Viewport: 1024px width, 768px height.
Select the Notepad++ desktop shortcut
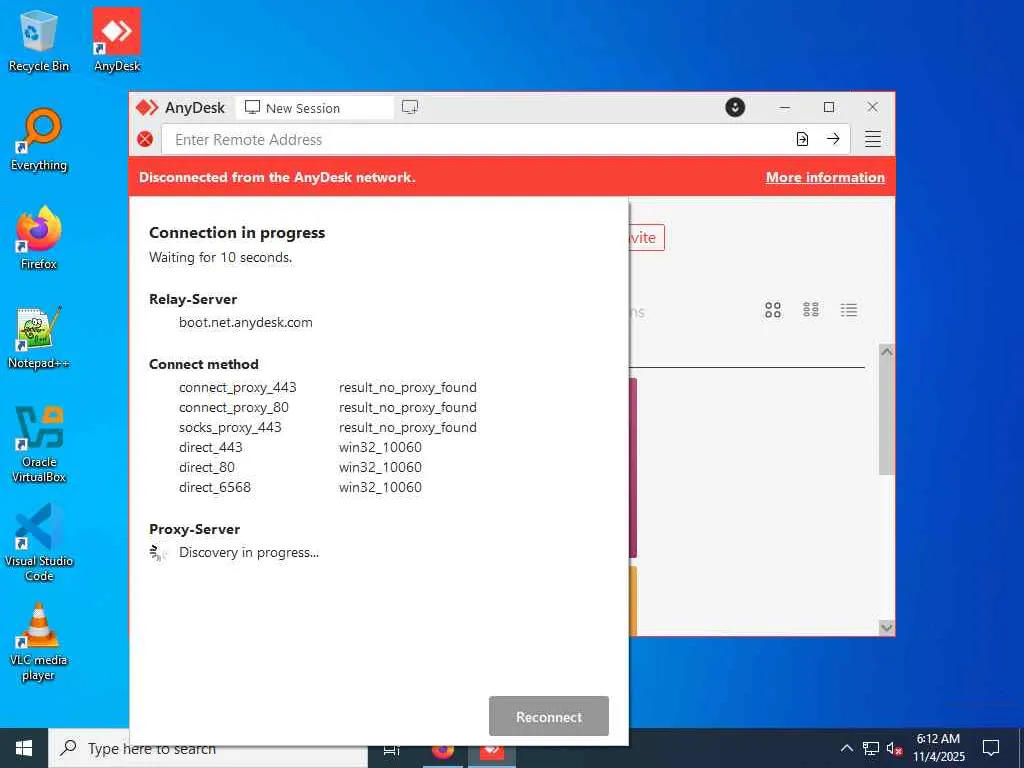coord(39,337)
